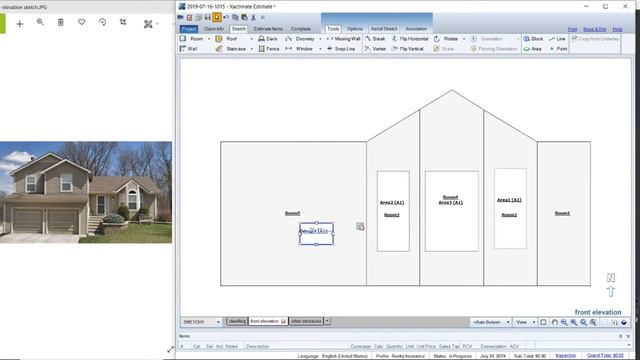Select the Point annotation tool
Screen dimensions: 640x360
coord(558,49)
